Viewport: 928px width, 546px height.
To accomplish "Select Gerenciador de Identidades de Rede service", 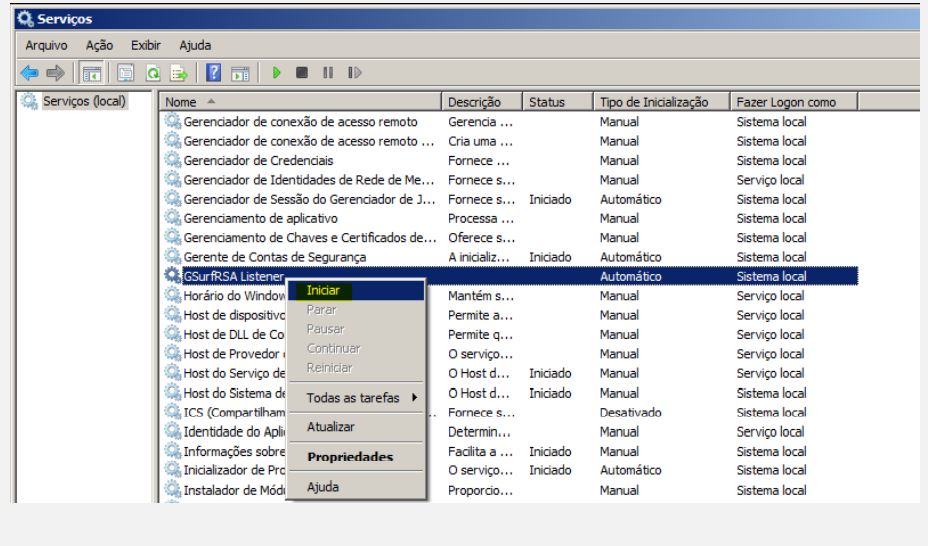I will tap(308, 180).
